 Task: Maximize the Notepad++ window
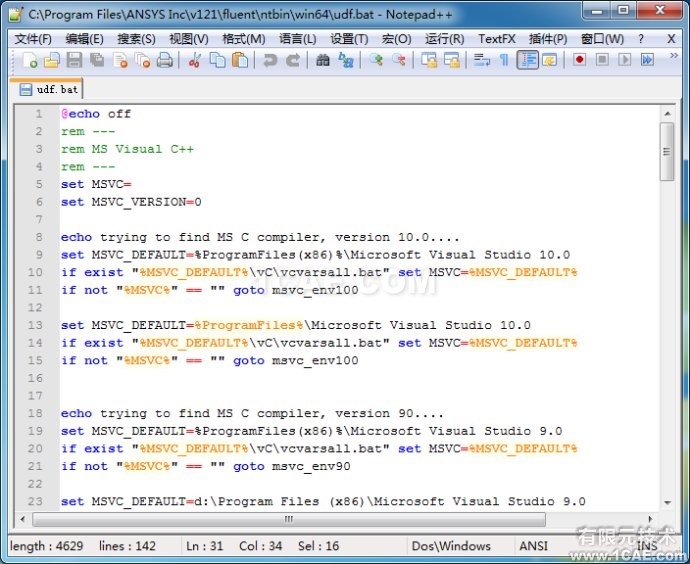point(623,11)
